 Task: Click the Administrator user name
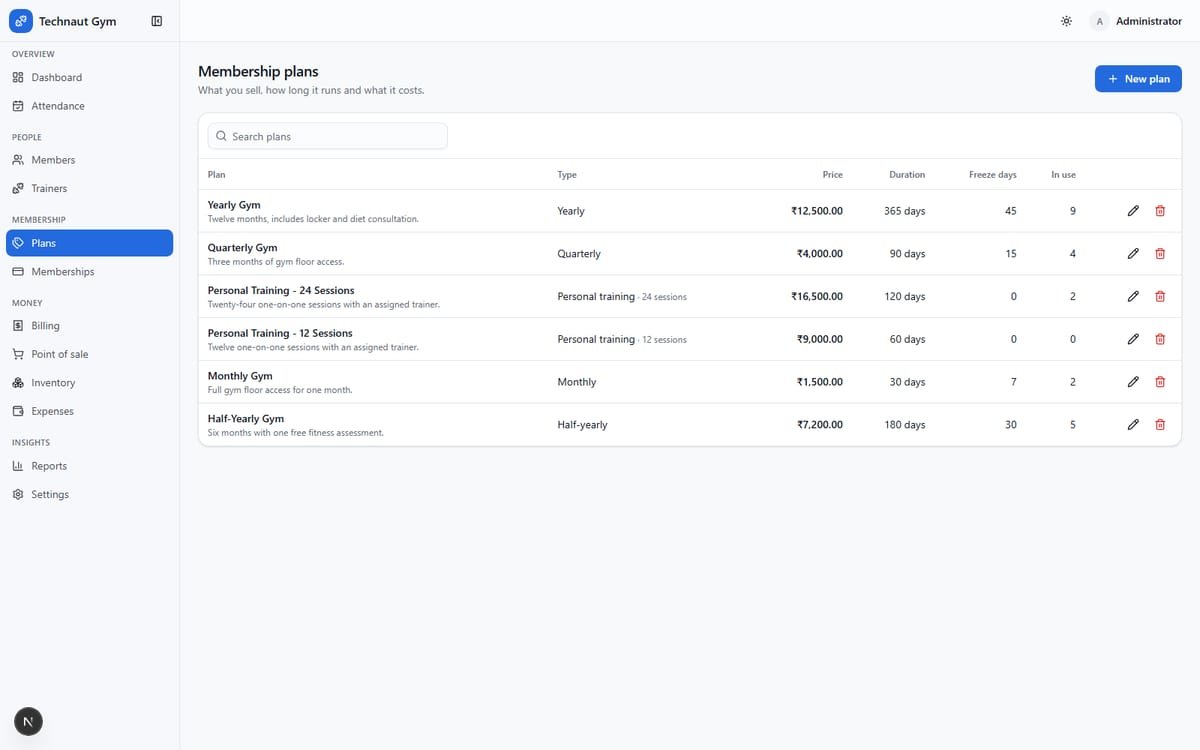coord(1149,21)
